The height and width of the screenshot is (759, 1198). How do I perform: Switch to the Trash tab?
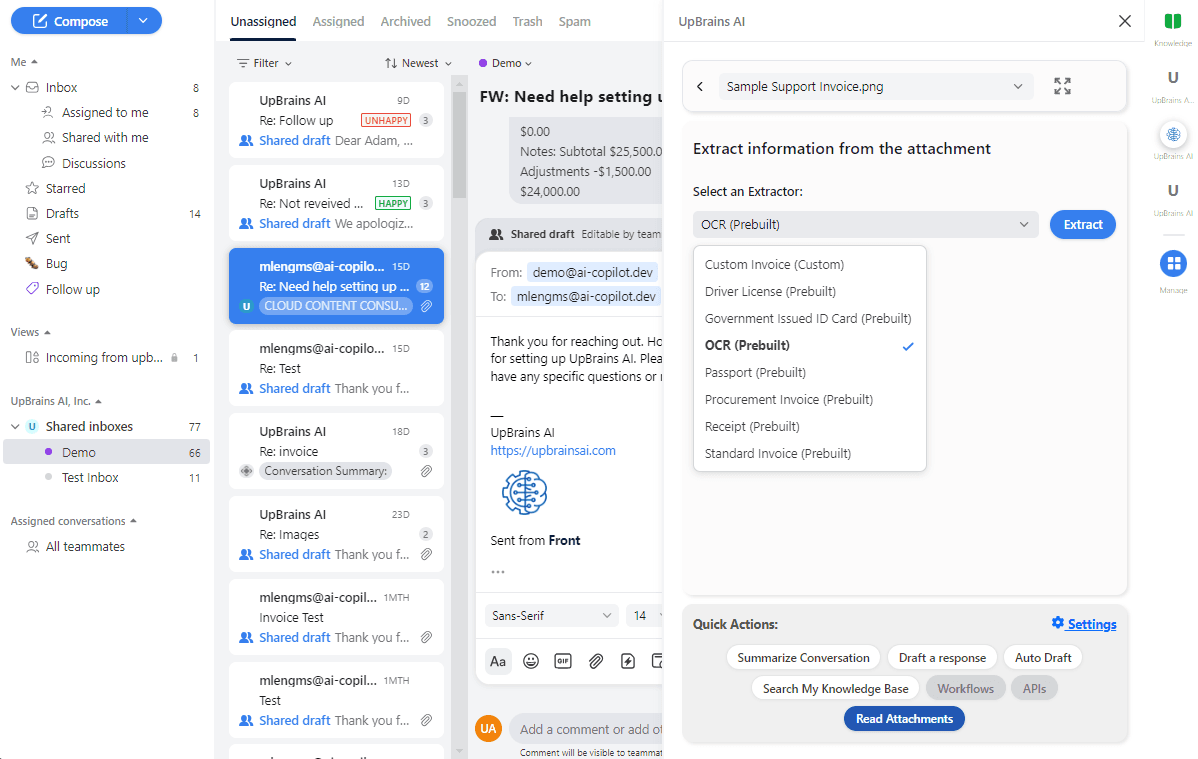527,21
